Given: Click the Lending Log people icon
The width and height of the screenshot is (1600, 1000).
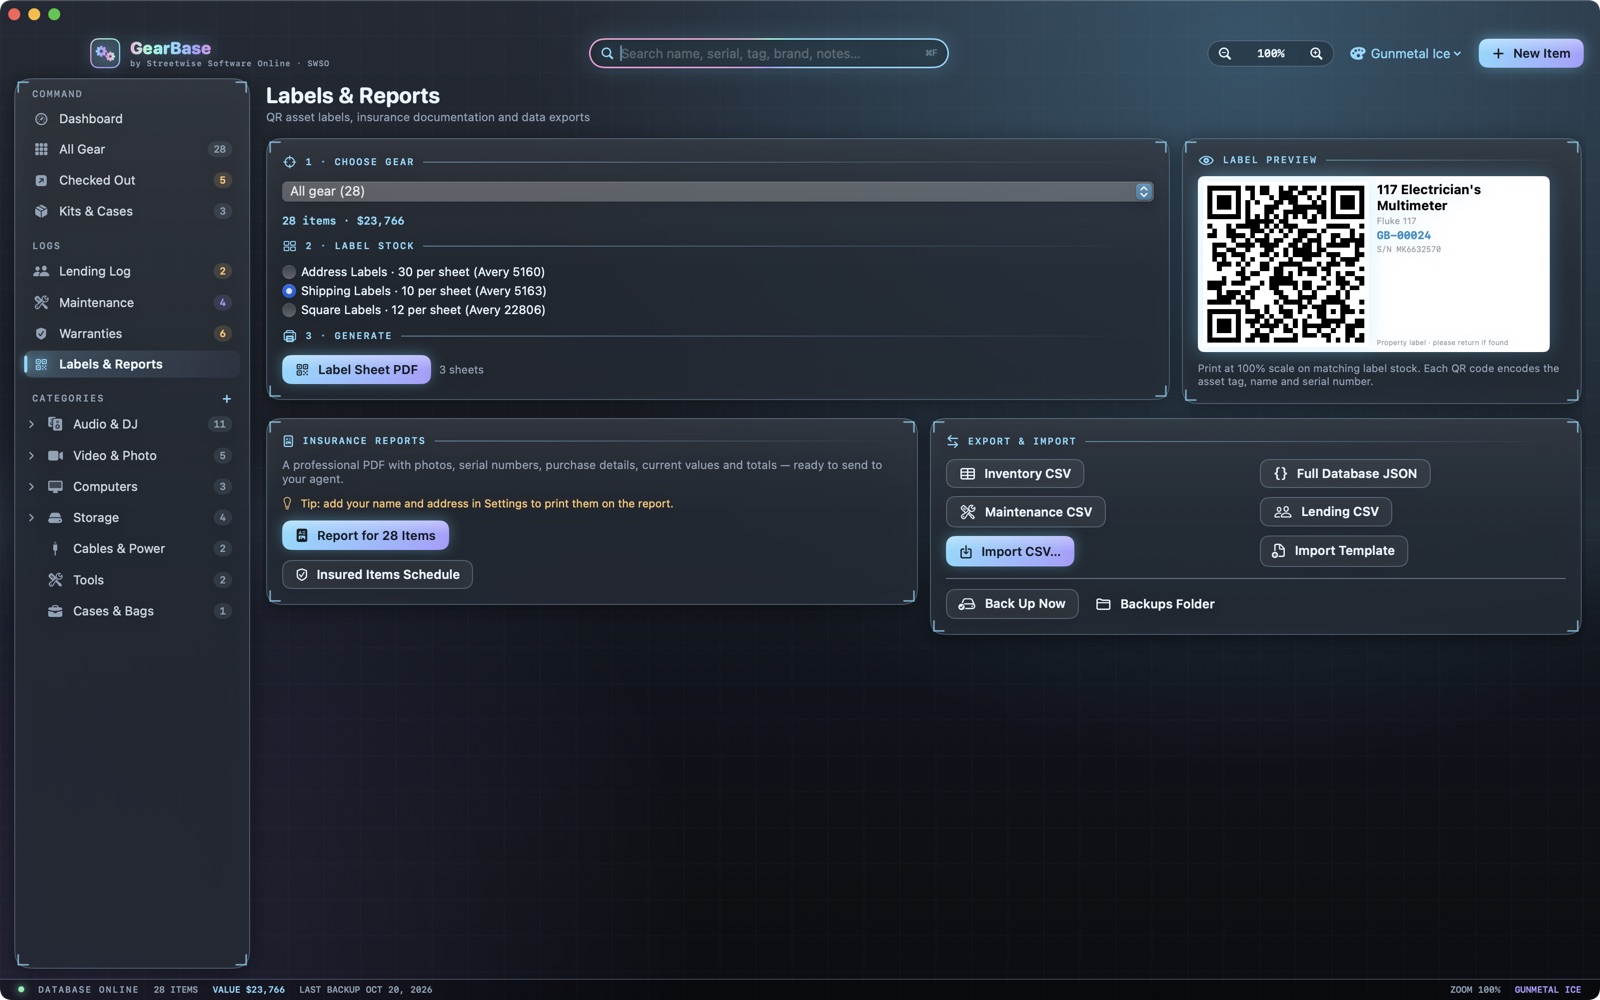Looking at the screenshot, I should tap(41, 272).
